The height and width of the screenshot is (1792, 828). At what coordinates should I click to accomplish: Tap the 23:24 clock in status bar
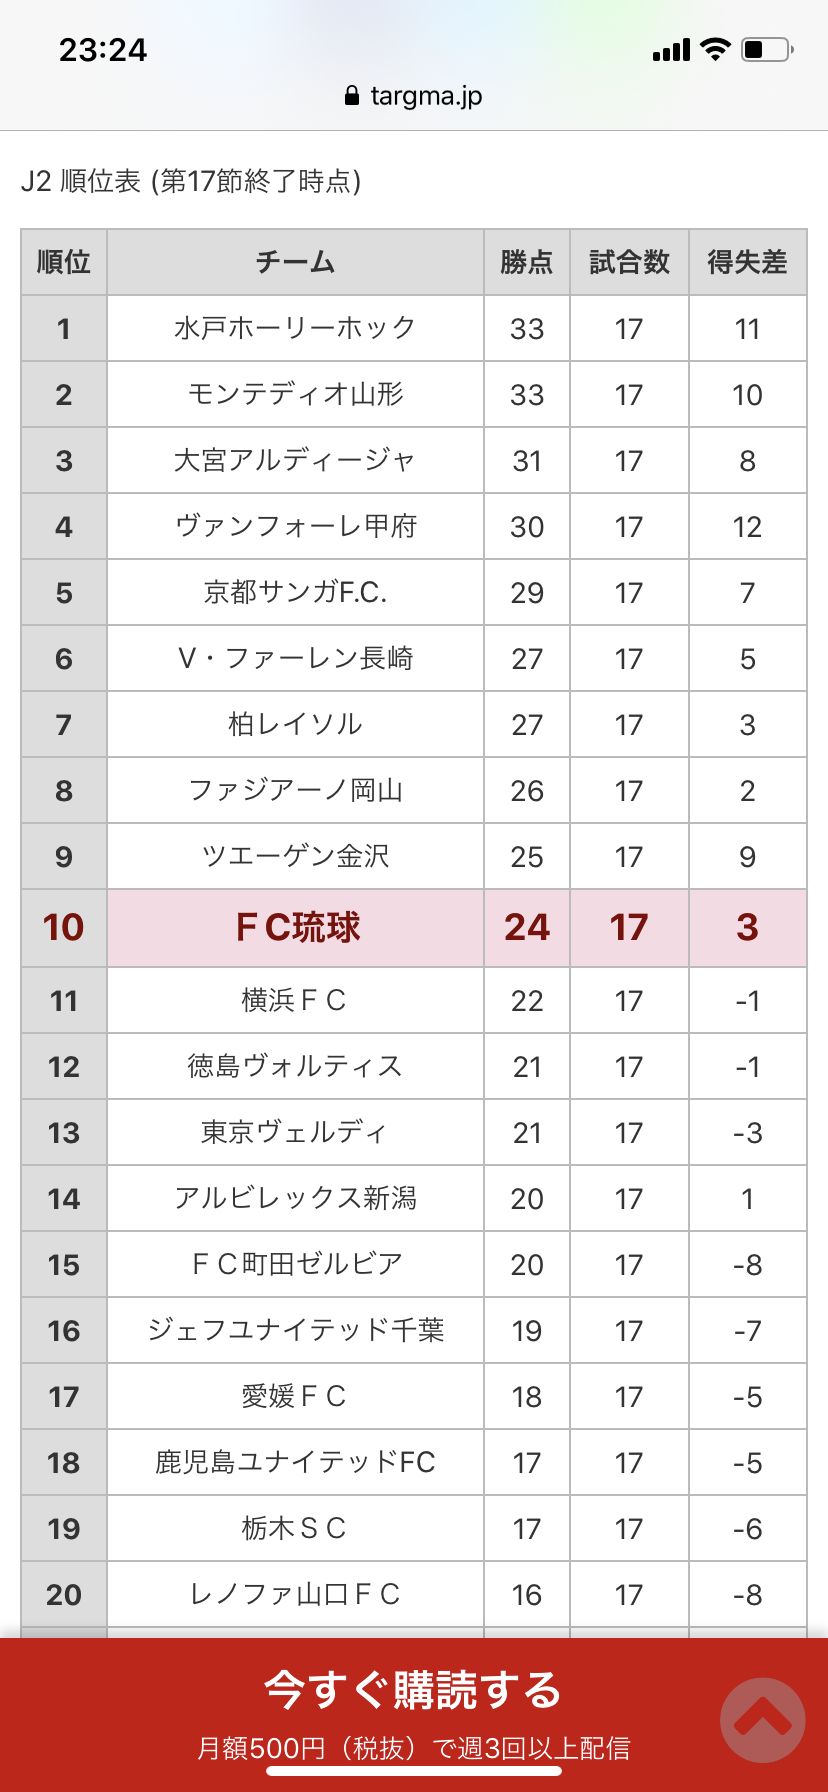pyautogui.click(x=103, y=50)
